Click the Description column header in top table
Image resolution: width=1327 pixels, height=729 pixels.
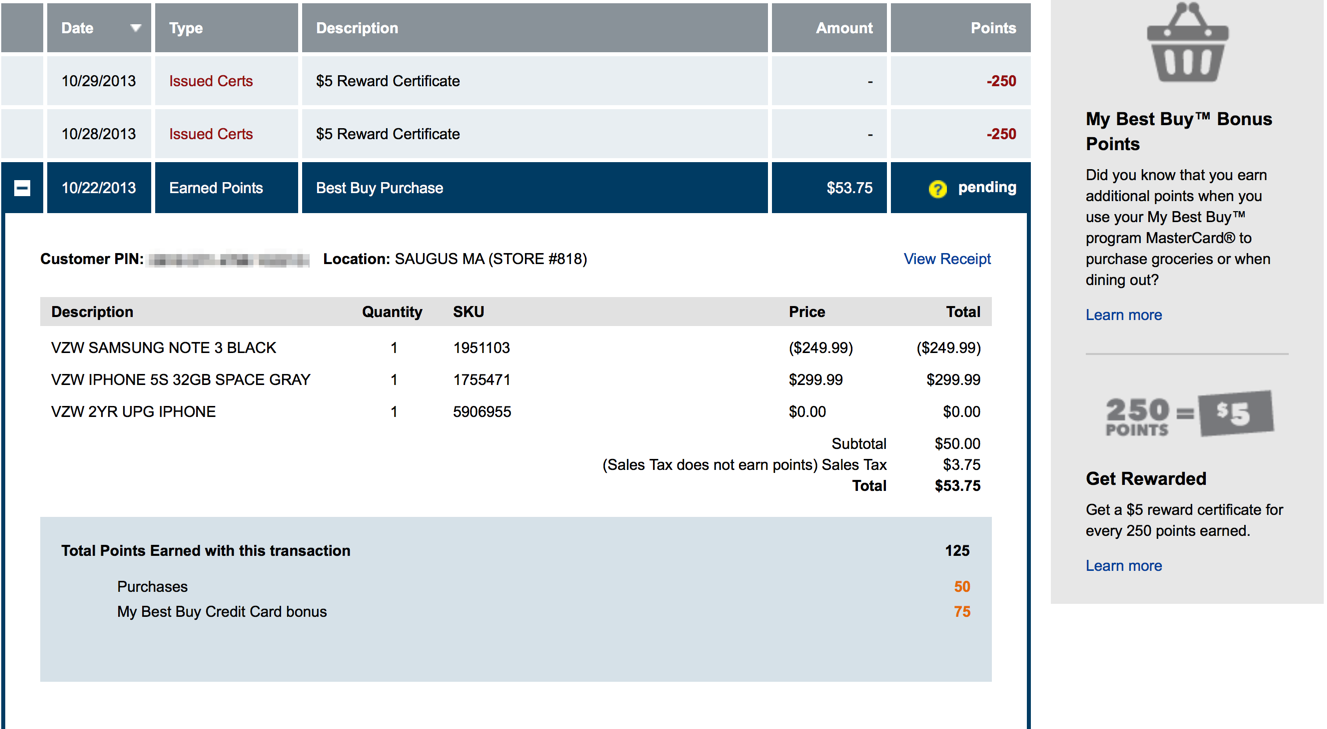point(535,28)
